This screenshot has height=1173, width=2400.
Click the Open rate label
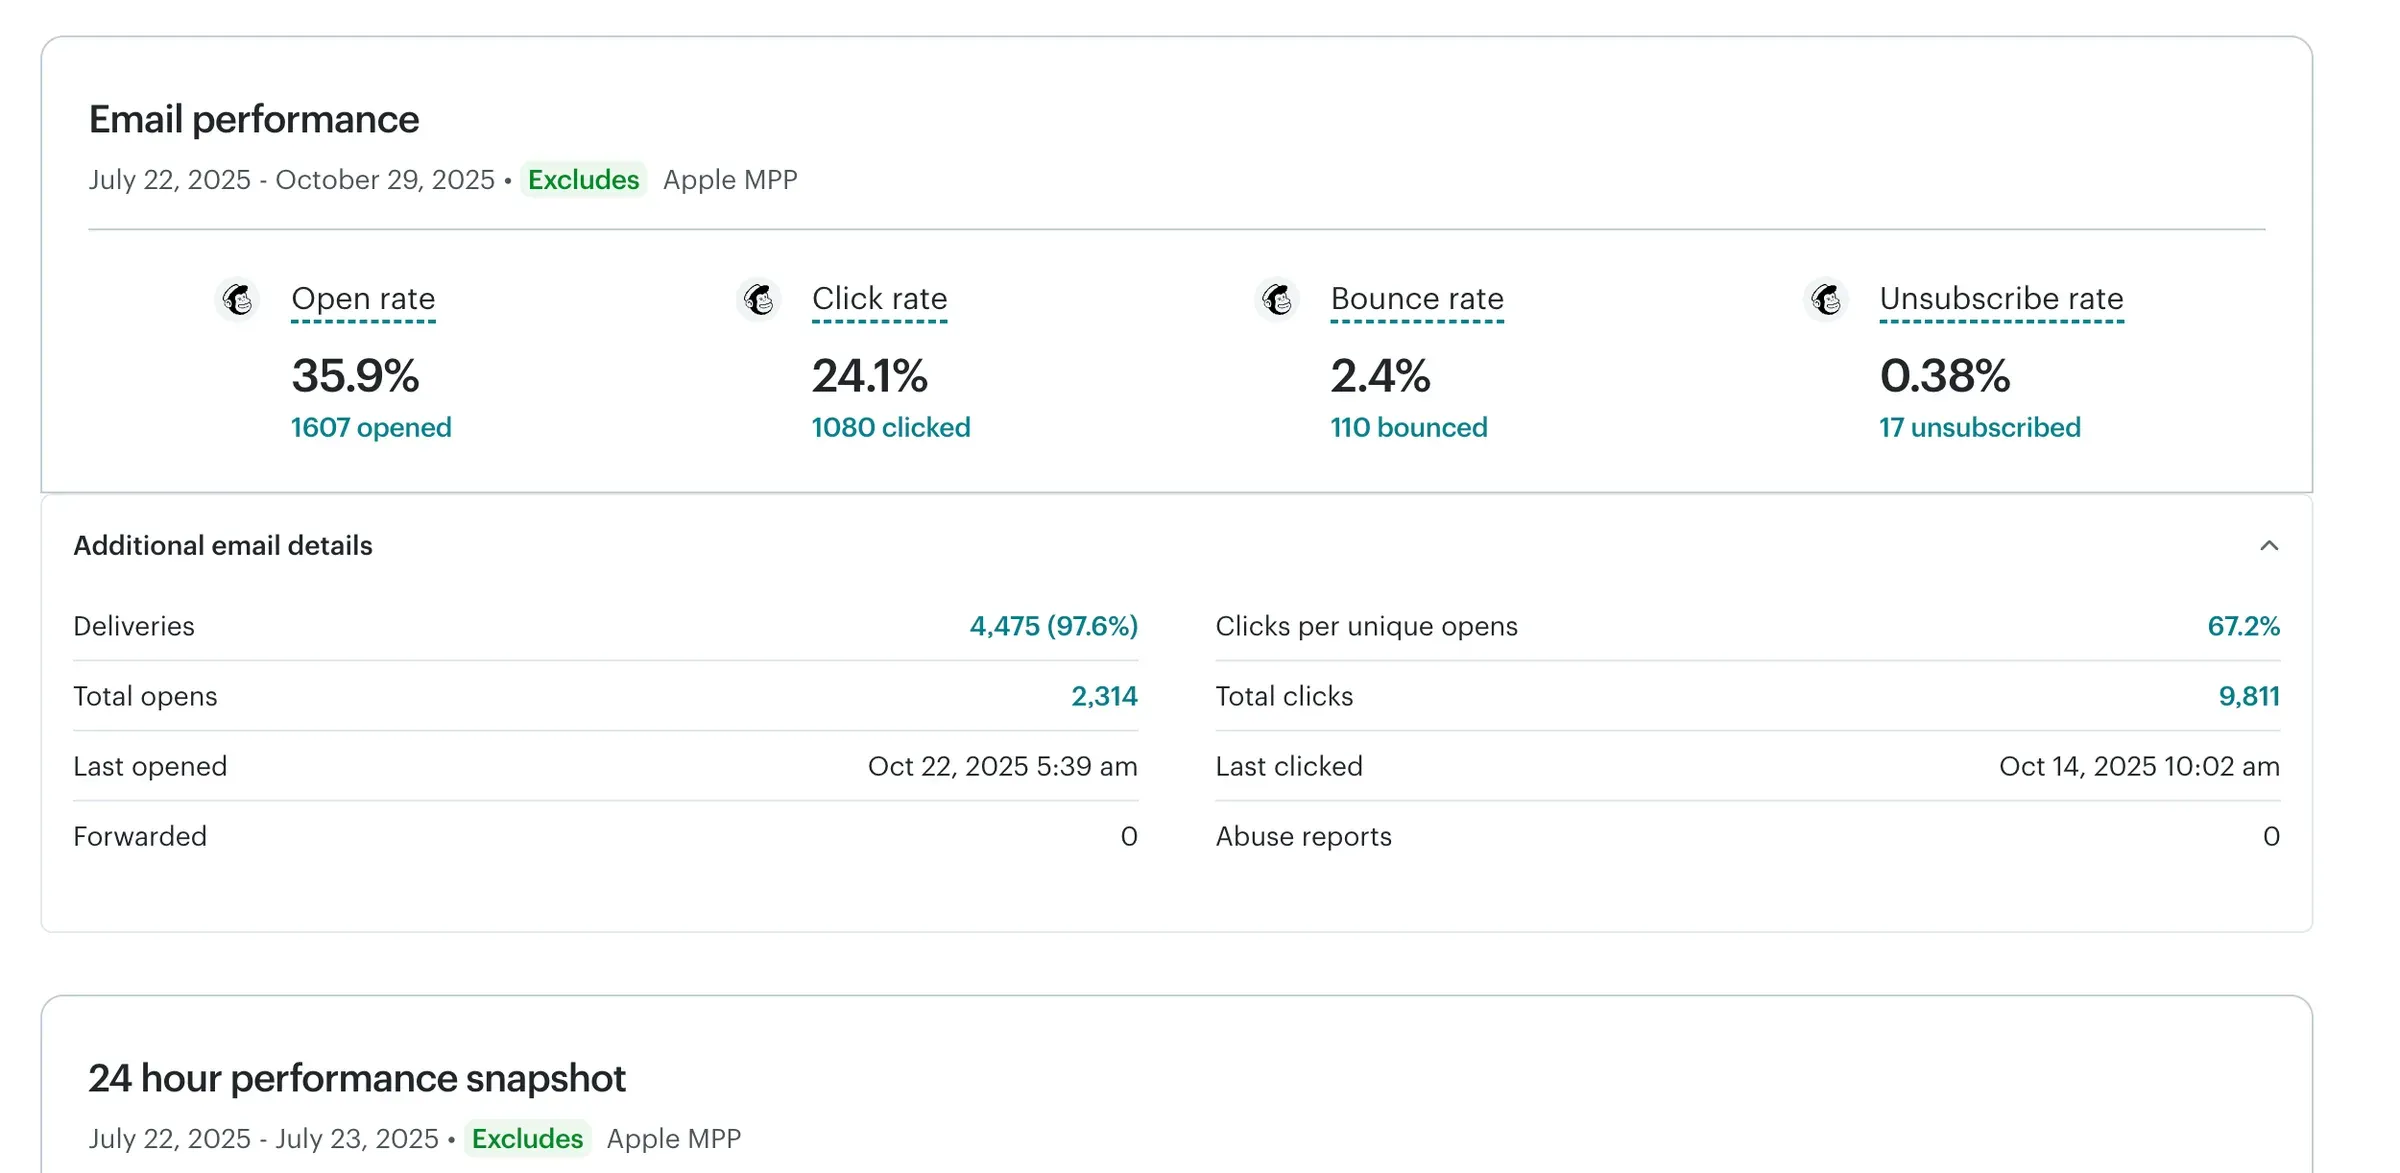[x=363, y=299]
